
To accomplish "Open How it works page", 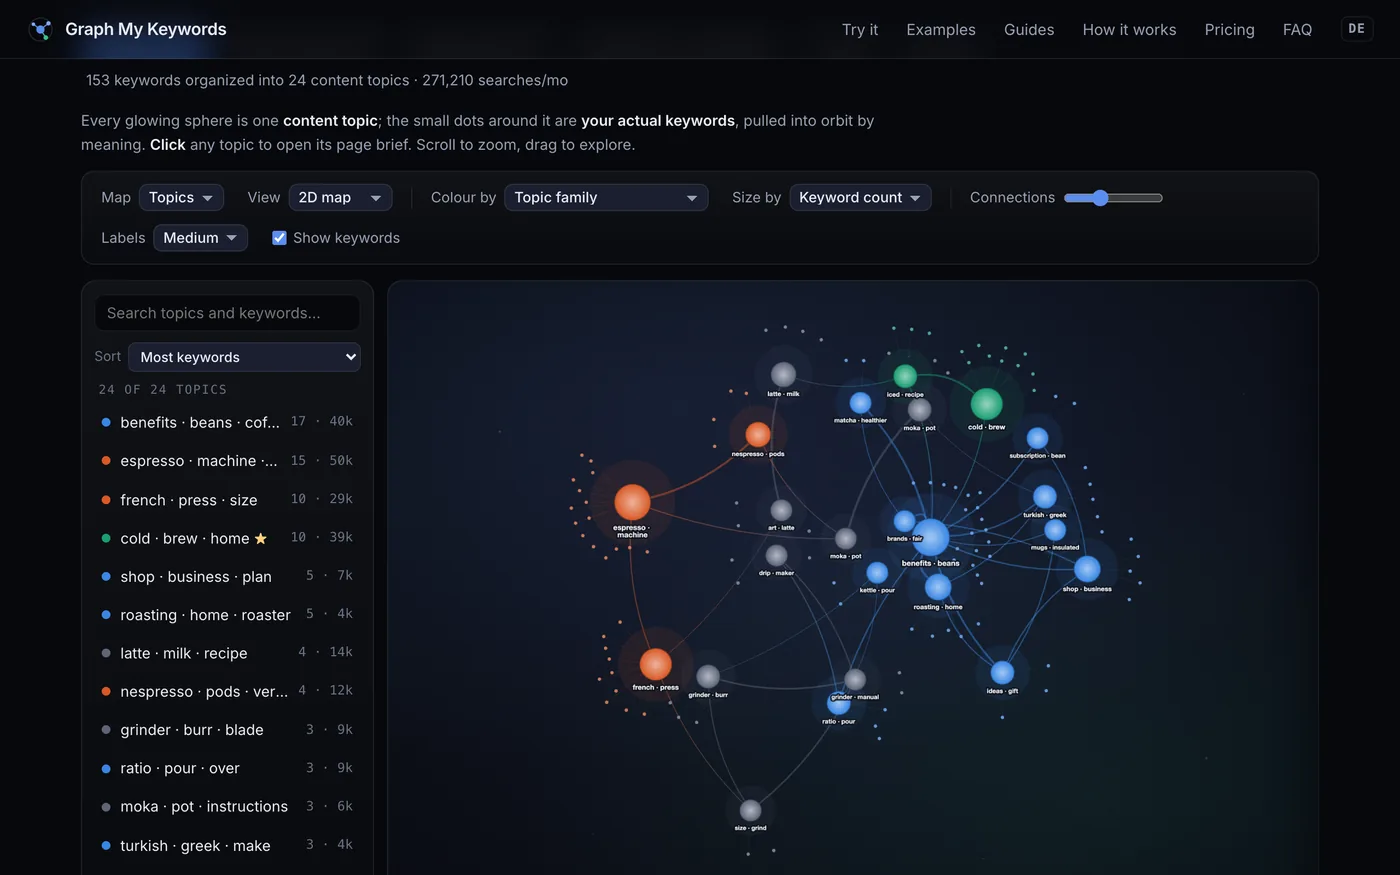I will tap(1129, 30).
